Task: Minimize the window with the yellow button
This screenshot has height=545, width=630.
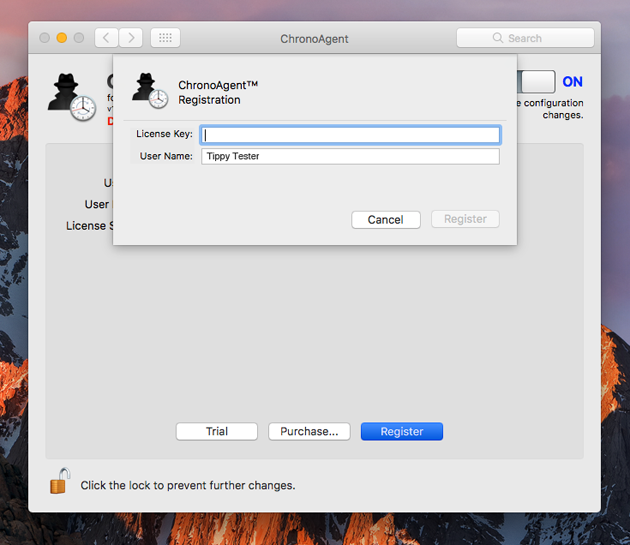Action: [x=61, y=38]
